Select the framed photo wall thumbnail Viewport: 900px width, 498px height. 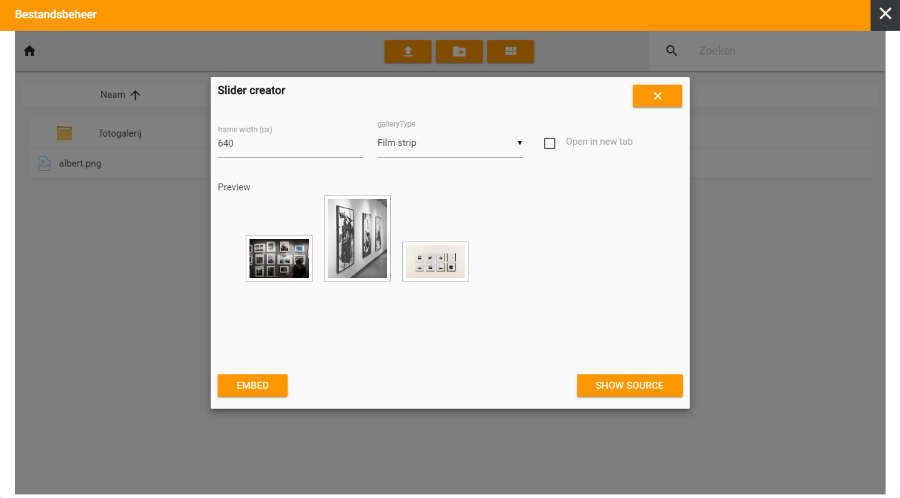tap(279, 258)
